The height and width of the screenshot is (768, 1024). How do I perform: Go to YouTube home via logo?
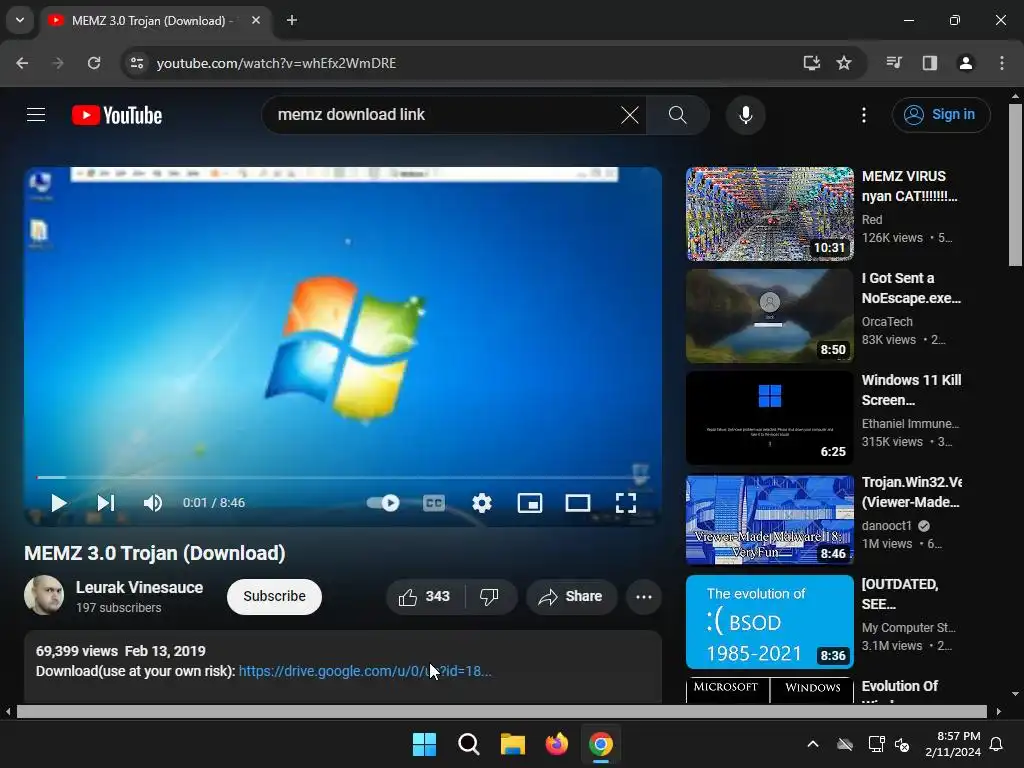(117, 115)
